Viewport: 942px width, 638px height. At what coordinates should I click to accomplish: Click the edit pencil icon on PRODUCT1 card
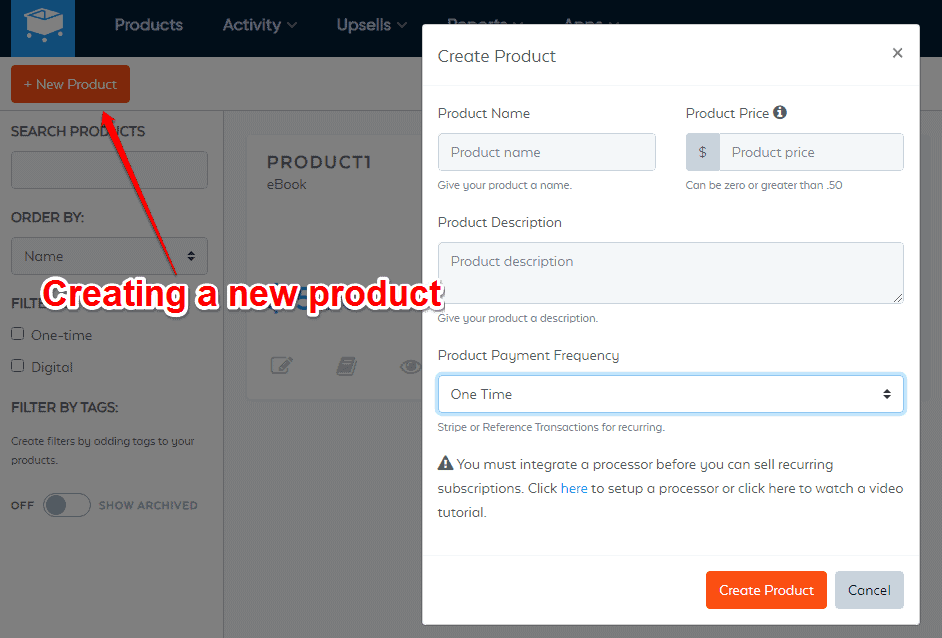coord(281,366)
